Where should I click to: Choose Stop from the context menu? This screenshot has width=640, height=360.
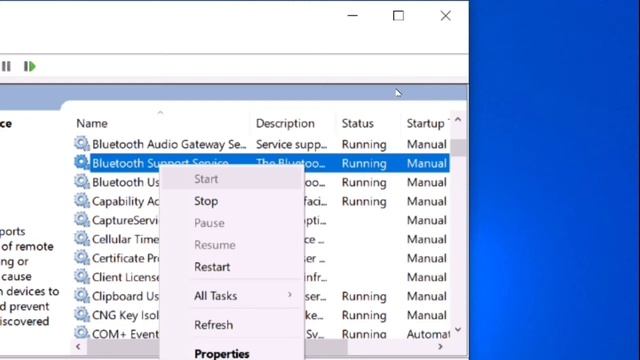[x=232, y=201]
